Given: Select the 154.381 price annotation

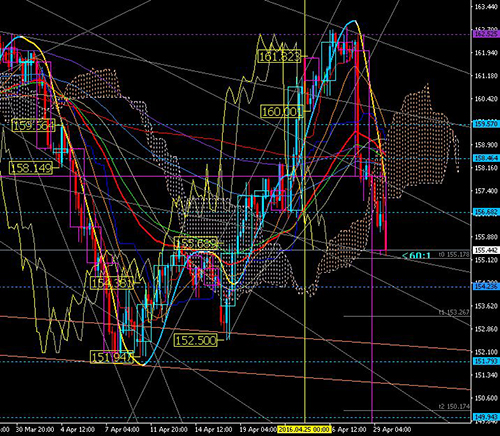Looking at the screenshot, I should [x=112, y=283].
